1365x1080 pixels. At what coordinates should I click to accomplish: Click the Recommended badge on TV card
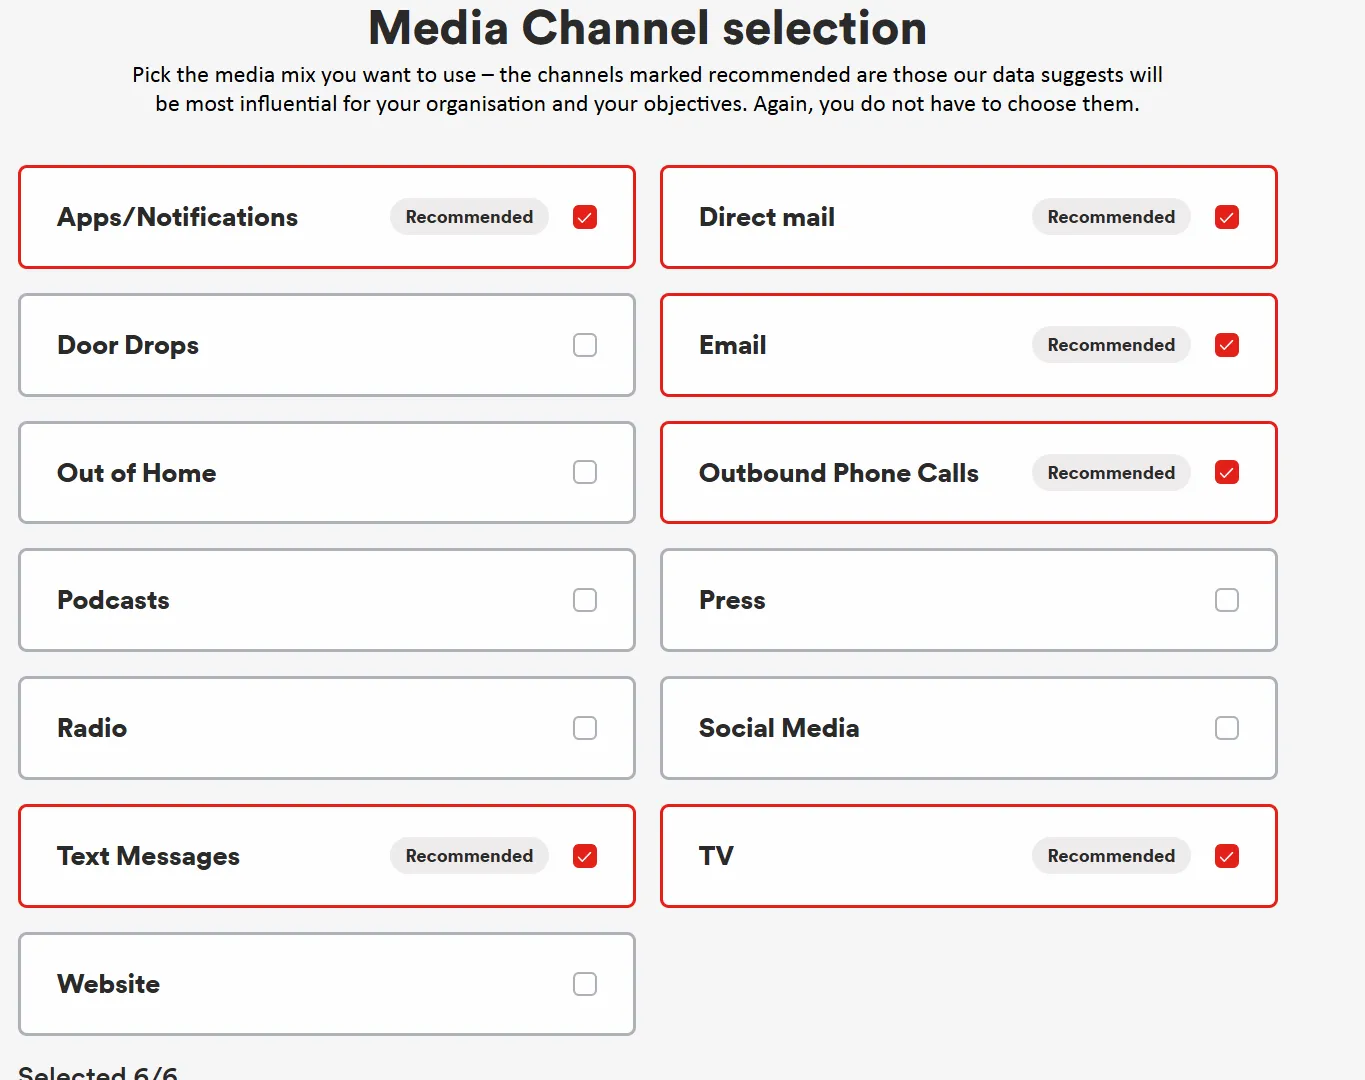(1111, 856)
